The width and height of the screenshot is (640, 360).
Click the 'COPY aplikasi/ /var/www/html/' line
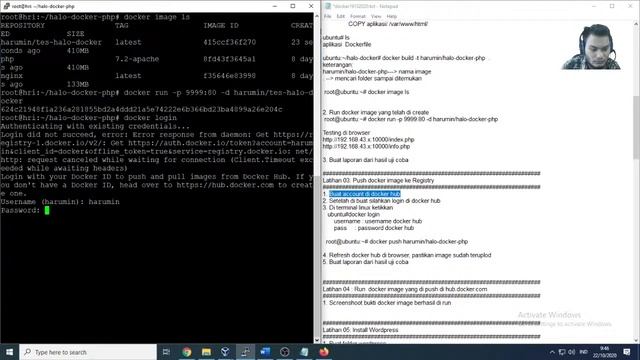tap(388, 24)
